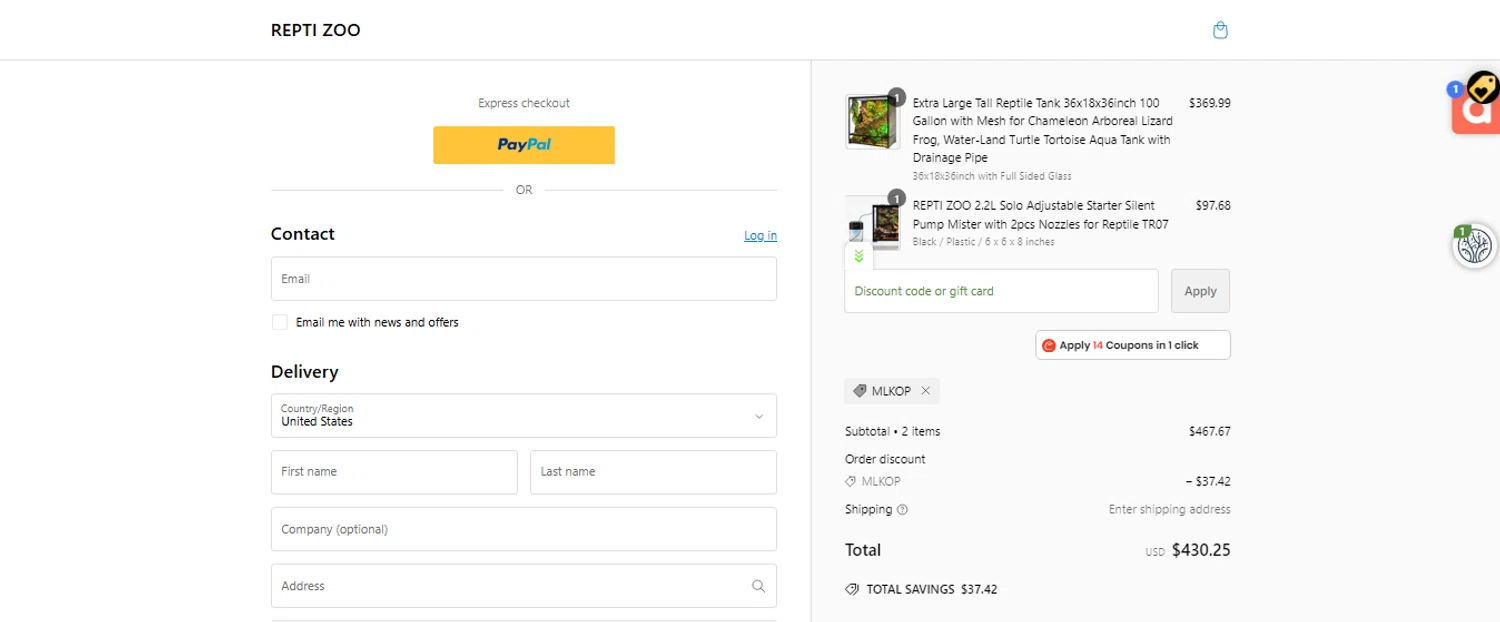Open the Country/Region dropdown
Viewport: 1500px width, 622px height.
coord(524,415)
